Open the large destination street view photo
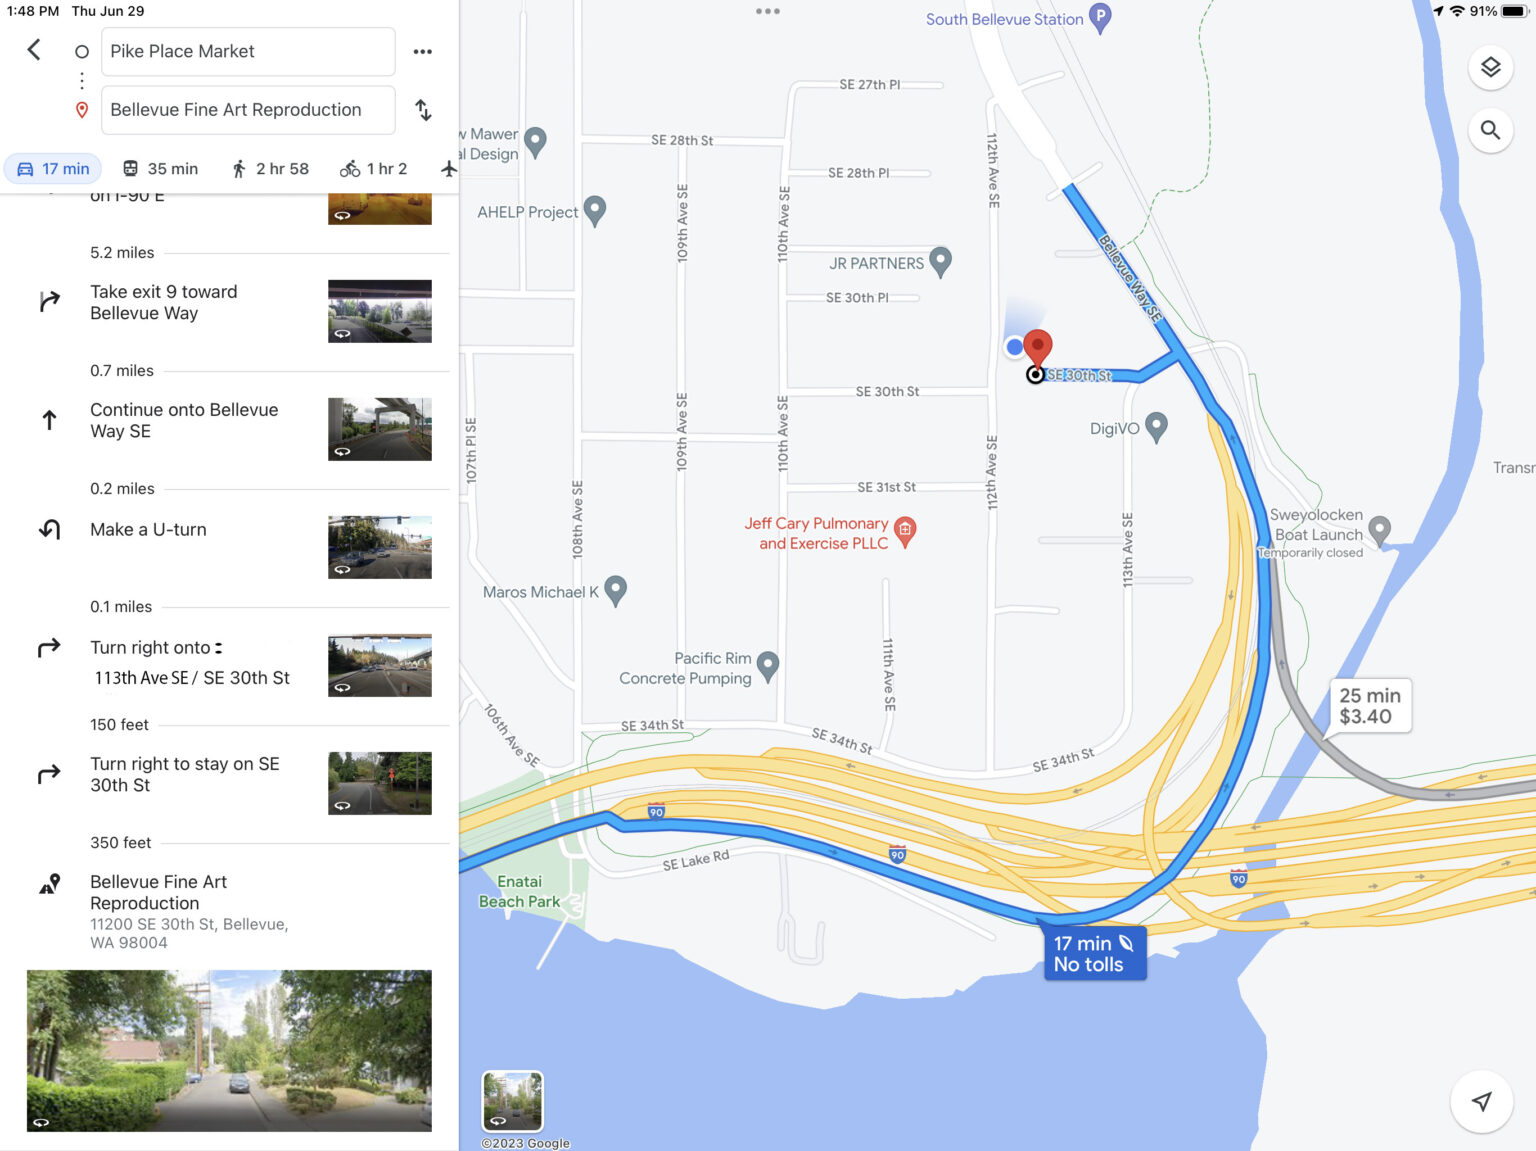 click(229, 1050)
